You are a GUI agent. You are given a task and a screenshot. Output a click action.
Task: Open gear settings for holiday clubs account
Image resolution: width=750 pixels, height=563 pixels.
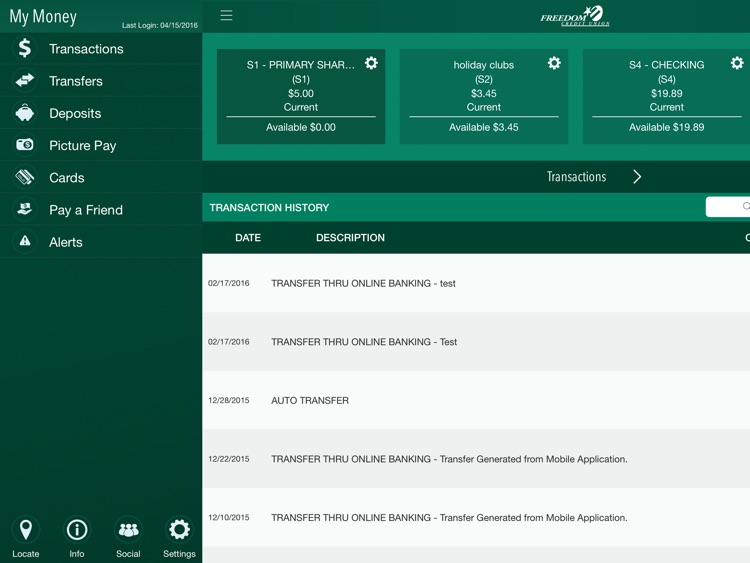point(554,63)
